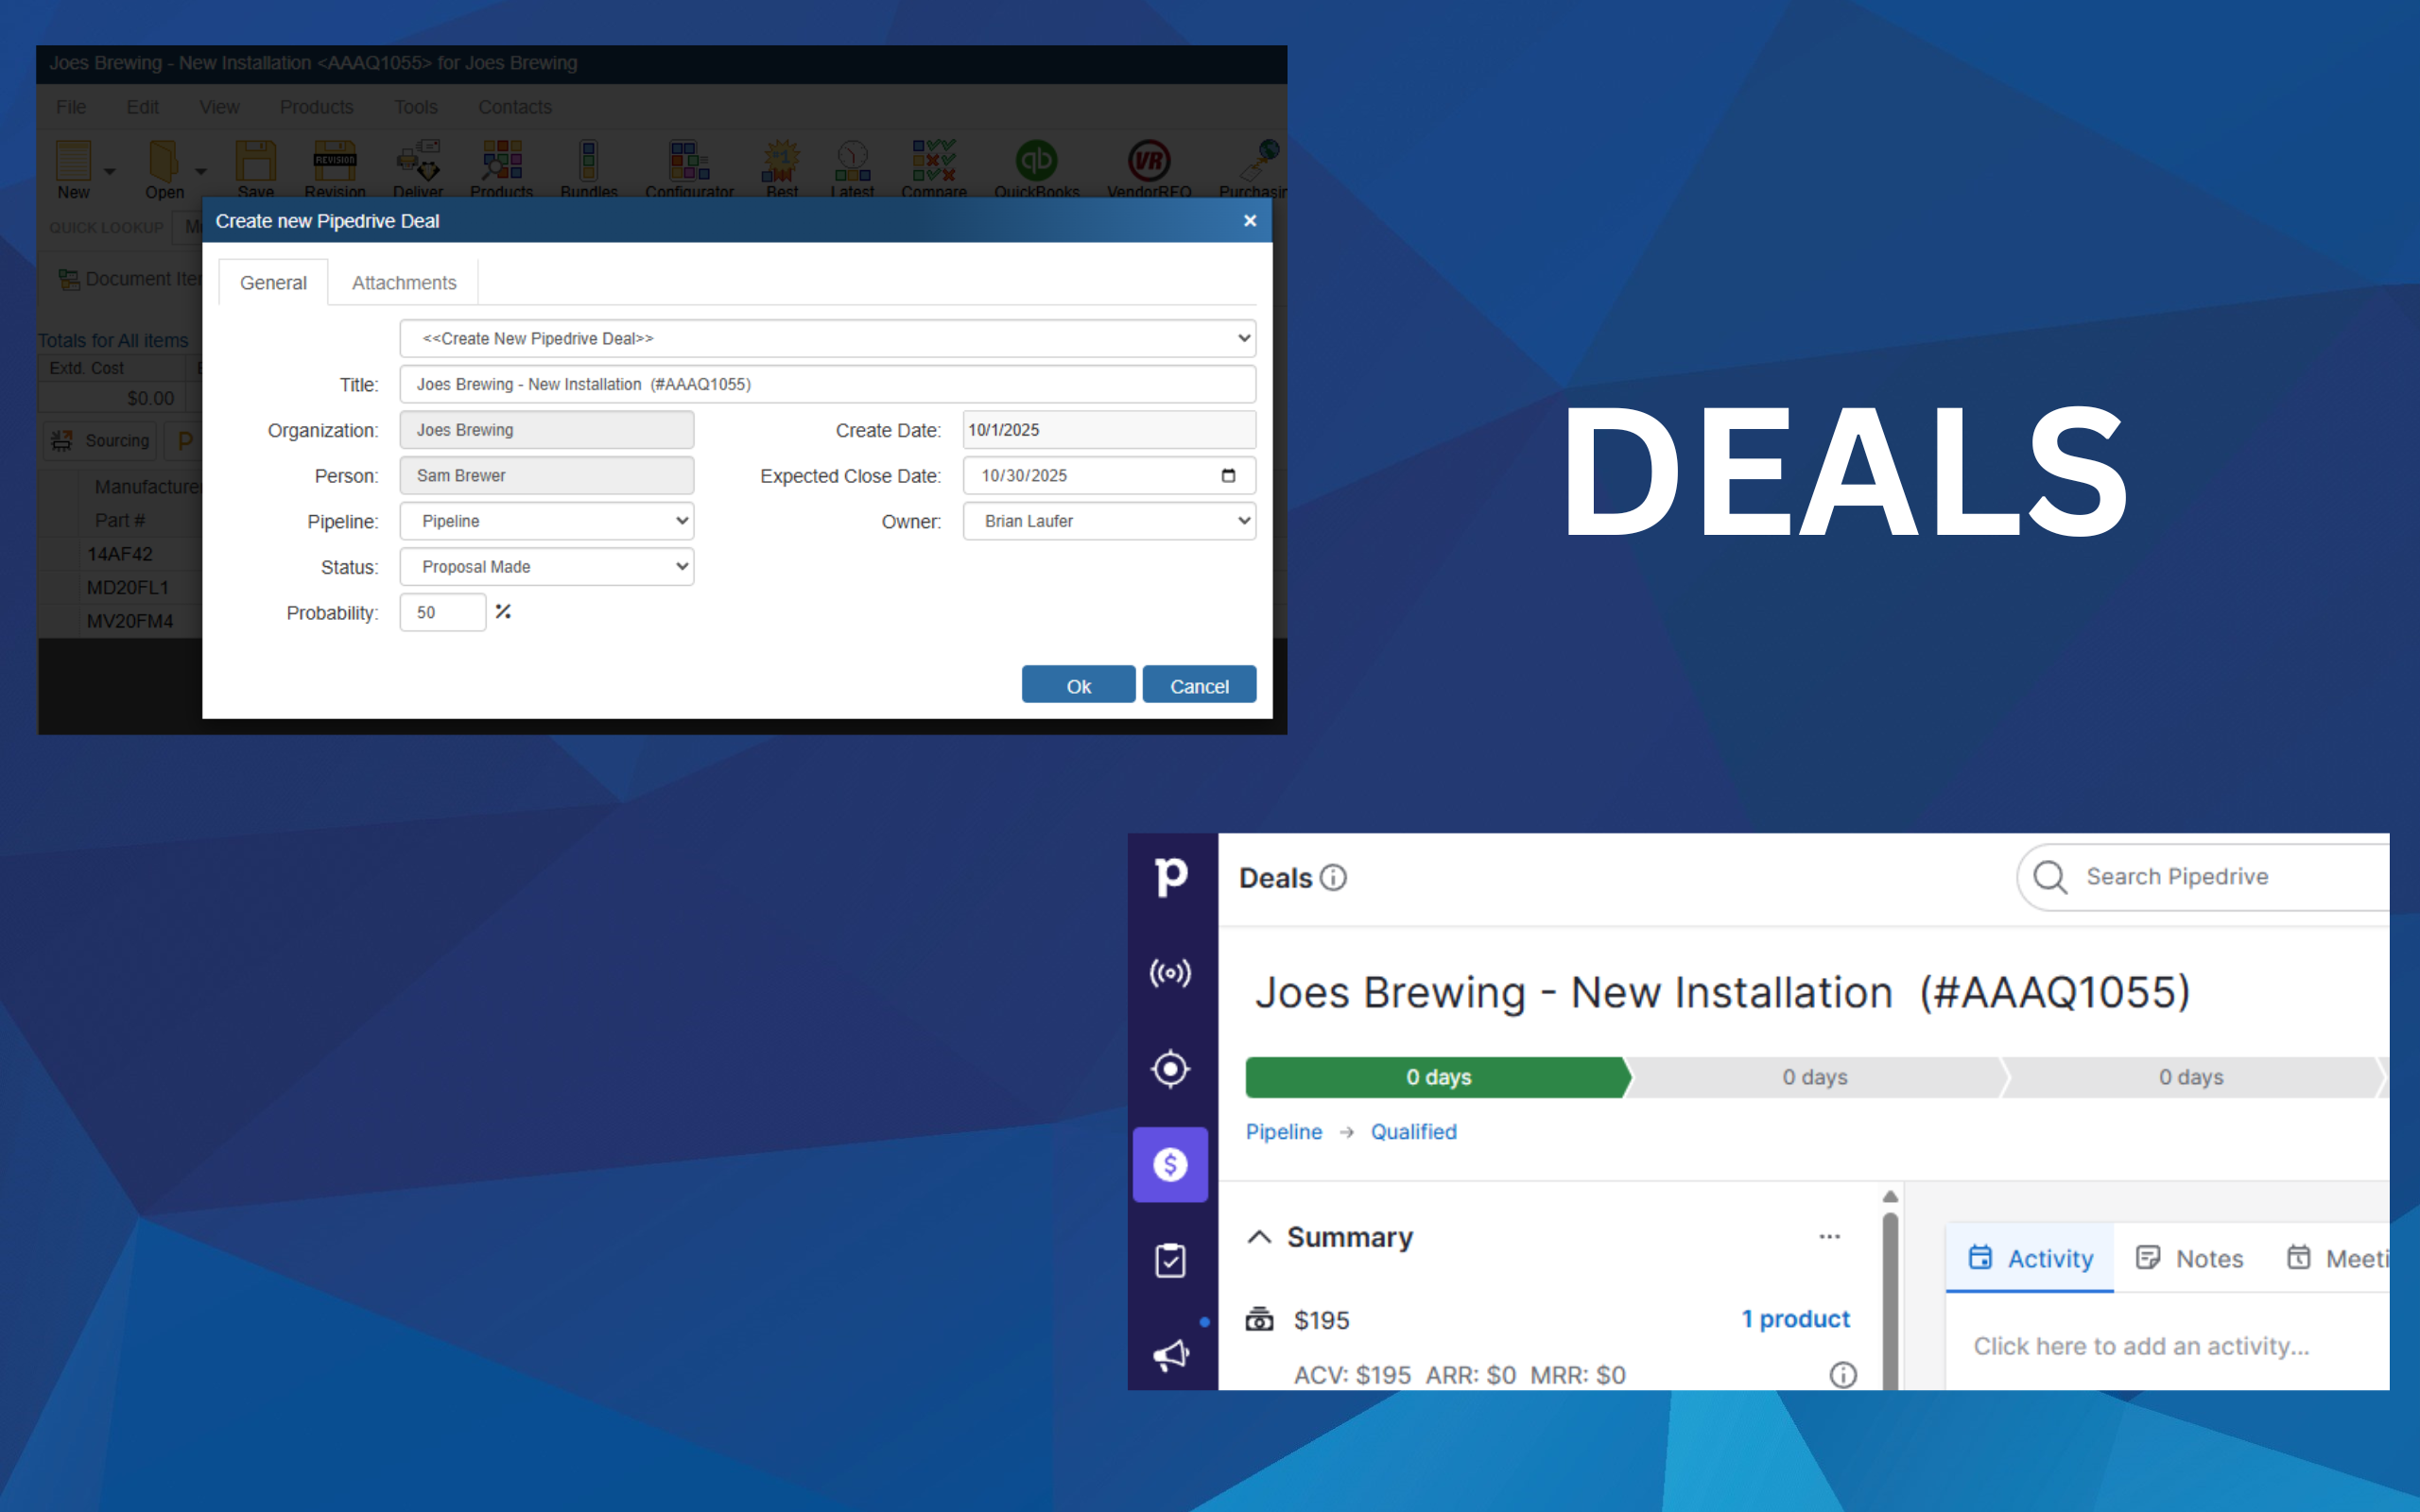Expand the Create New Pipedrive Deal dropdown

(827, 338)
